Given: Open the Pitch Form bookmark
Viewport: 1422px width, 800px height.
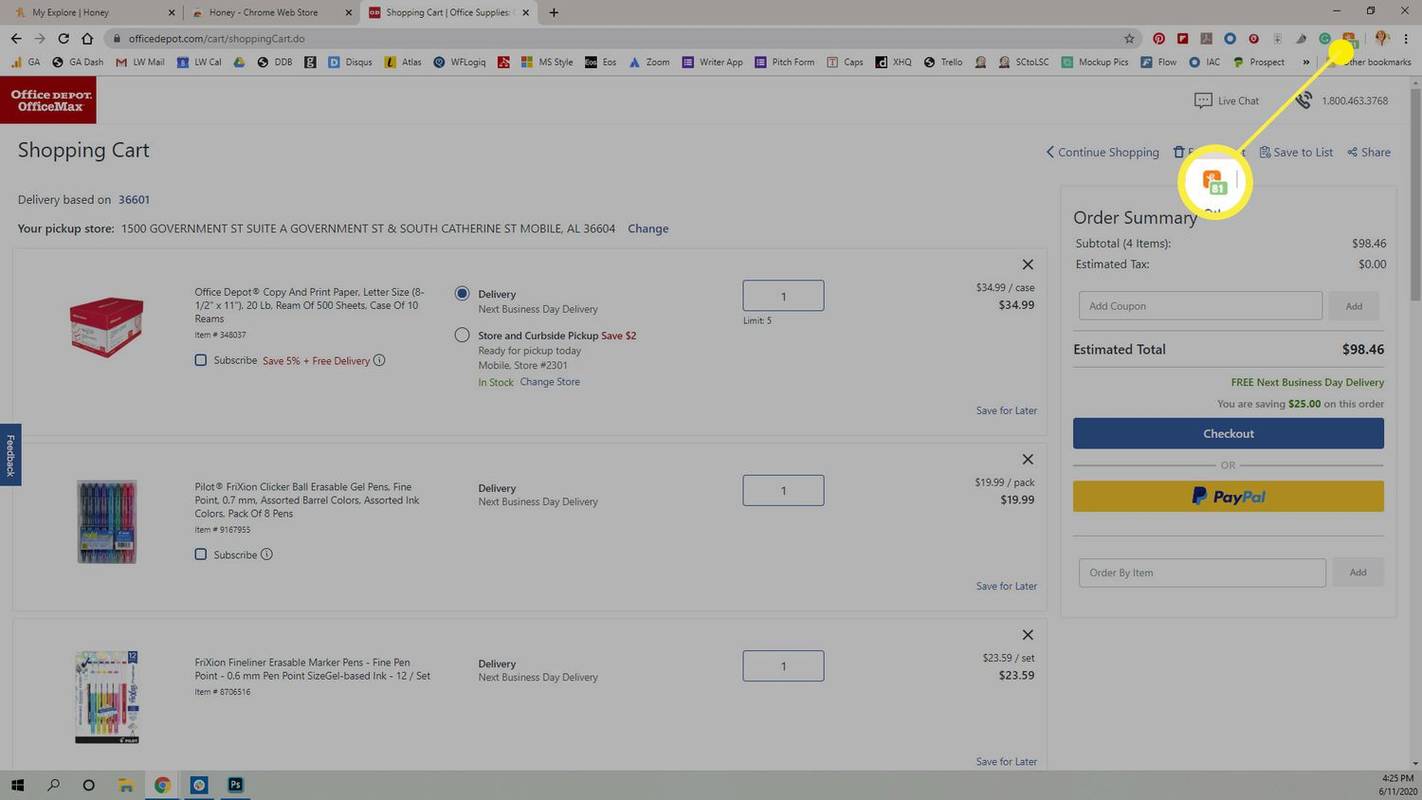Looking at the screenshot, I should [784, 62].
